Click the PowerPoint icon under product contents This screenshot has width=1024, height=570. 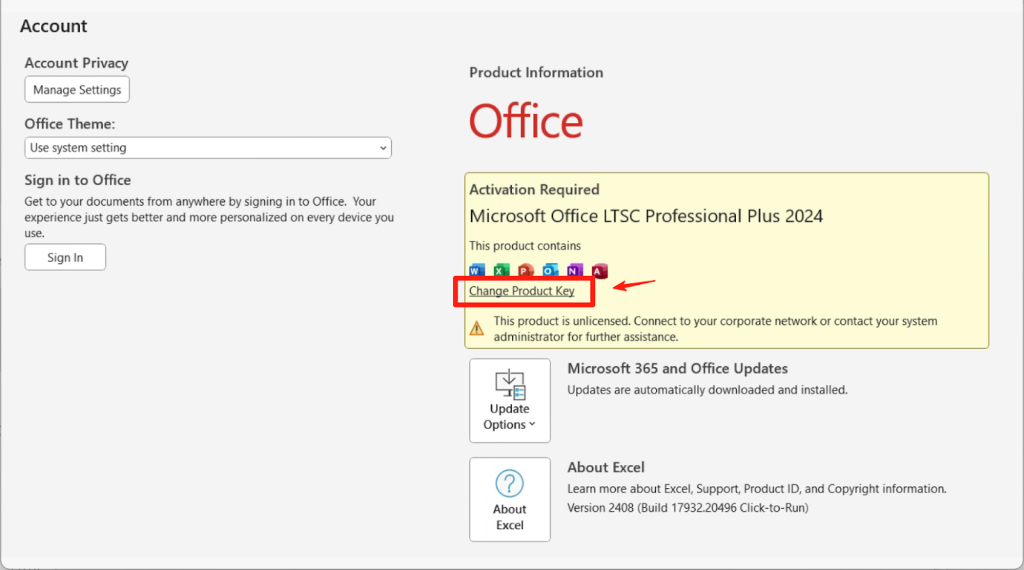[526, 270]
